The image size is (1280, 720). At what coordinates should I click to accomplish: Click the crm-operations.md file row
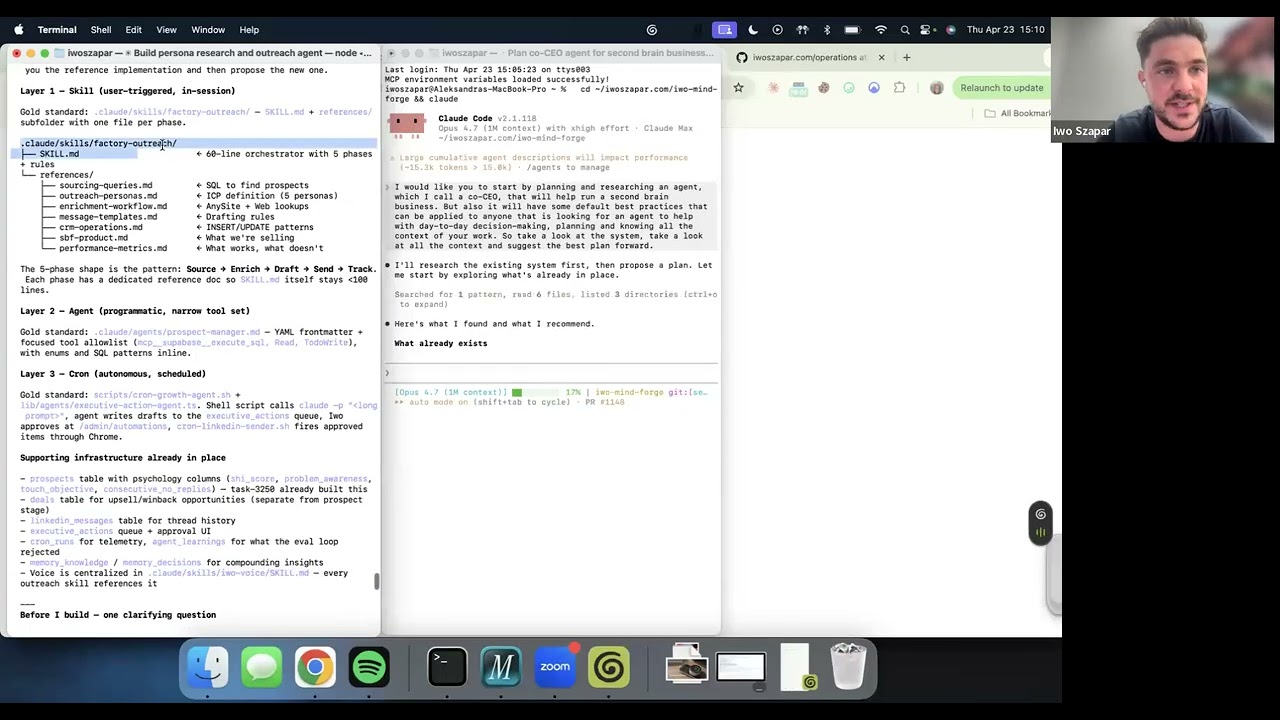coord(100,228)
